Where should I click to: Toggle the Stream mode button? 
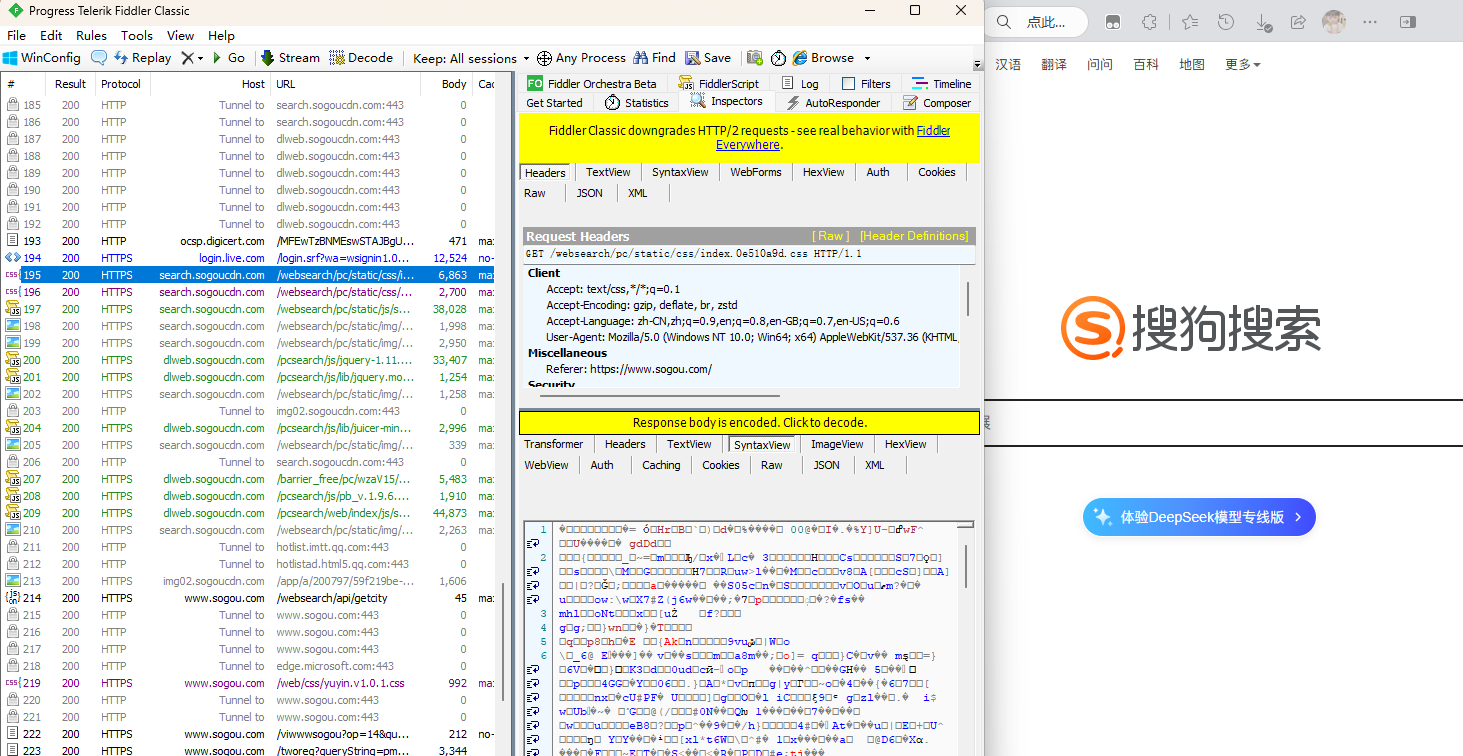[x=290, y=58]
